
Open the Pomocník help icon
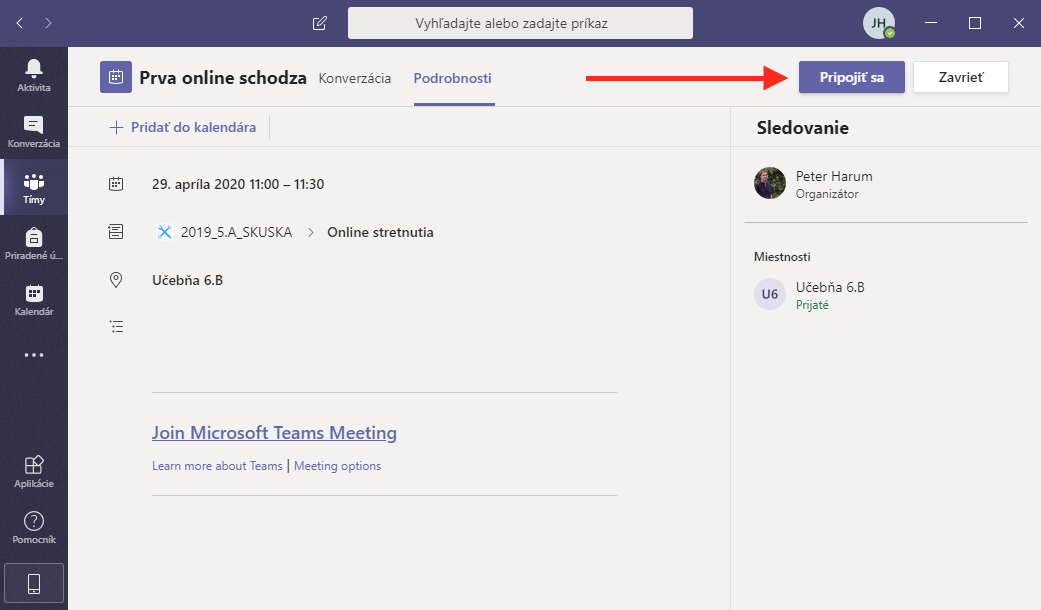tap(34, 527)
